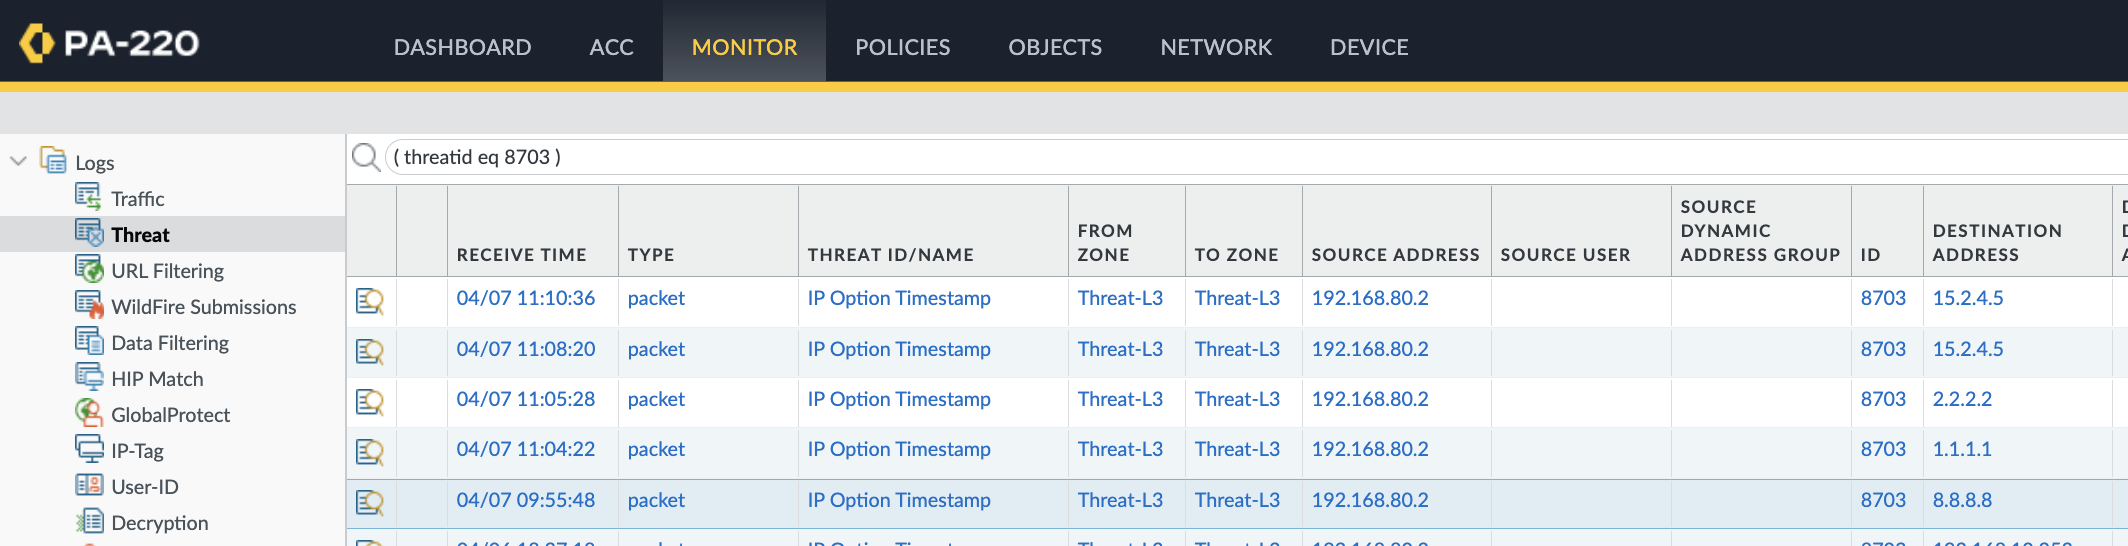Collapse the Logs tree node
This screenshot has height=546, width=2128.
click(x=18, y=161)
